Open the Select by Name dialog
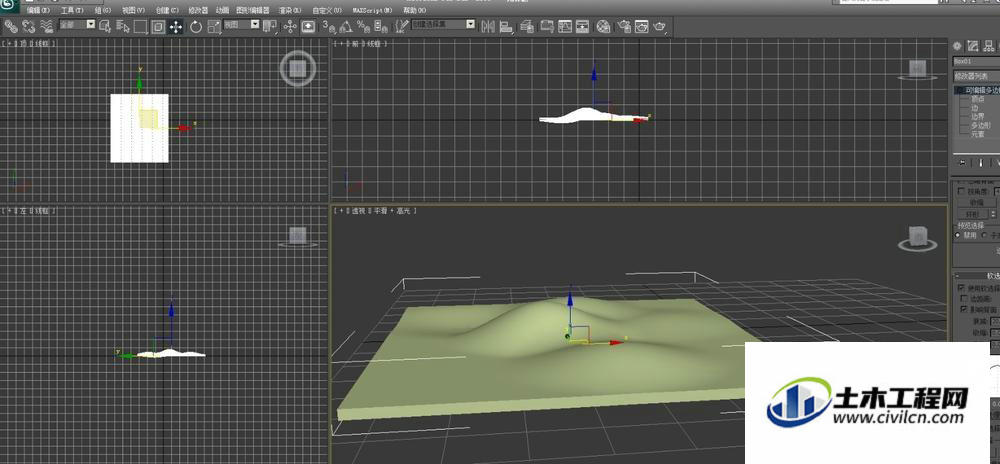Image resolution: width=1000 pixels, height=464 pixels. pyautogui.click(x=122, y=26)
